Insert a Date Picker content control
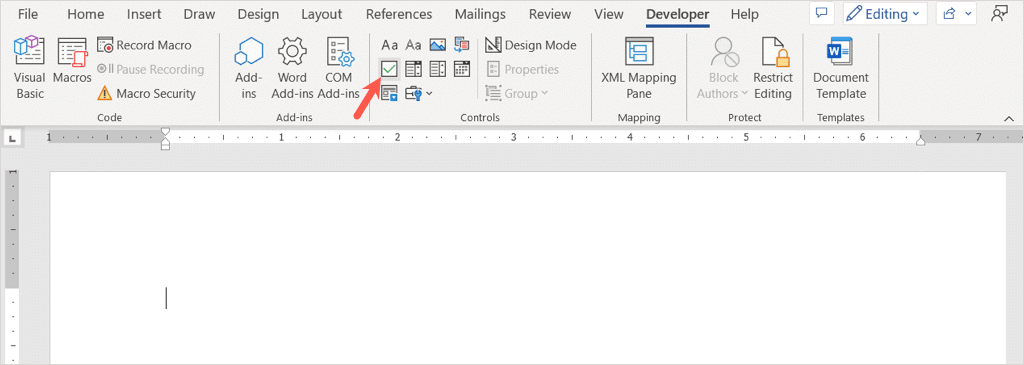Viewport: 1024px width, 365px height. pos(462,68)
